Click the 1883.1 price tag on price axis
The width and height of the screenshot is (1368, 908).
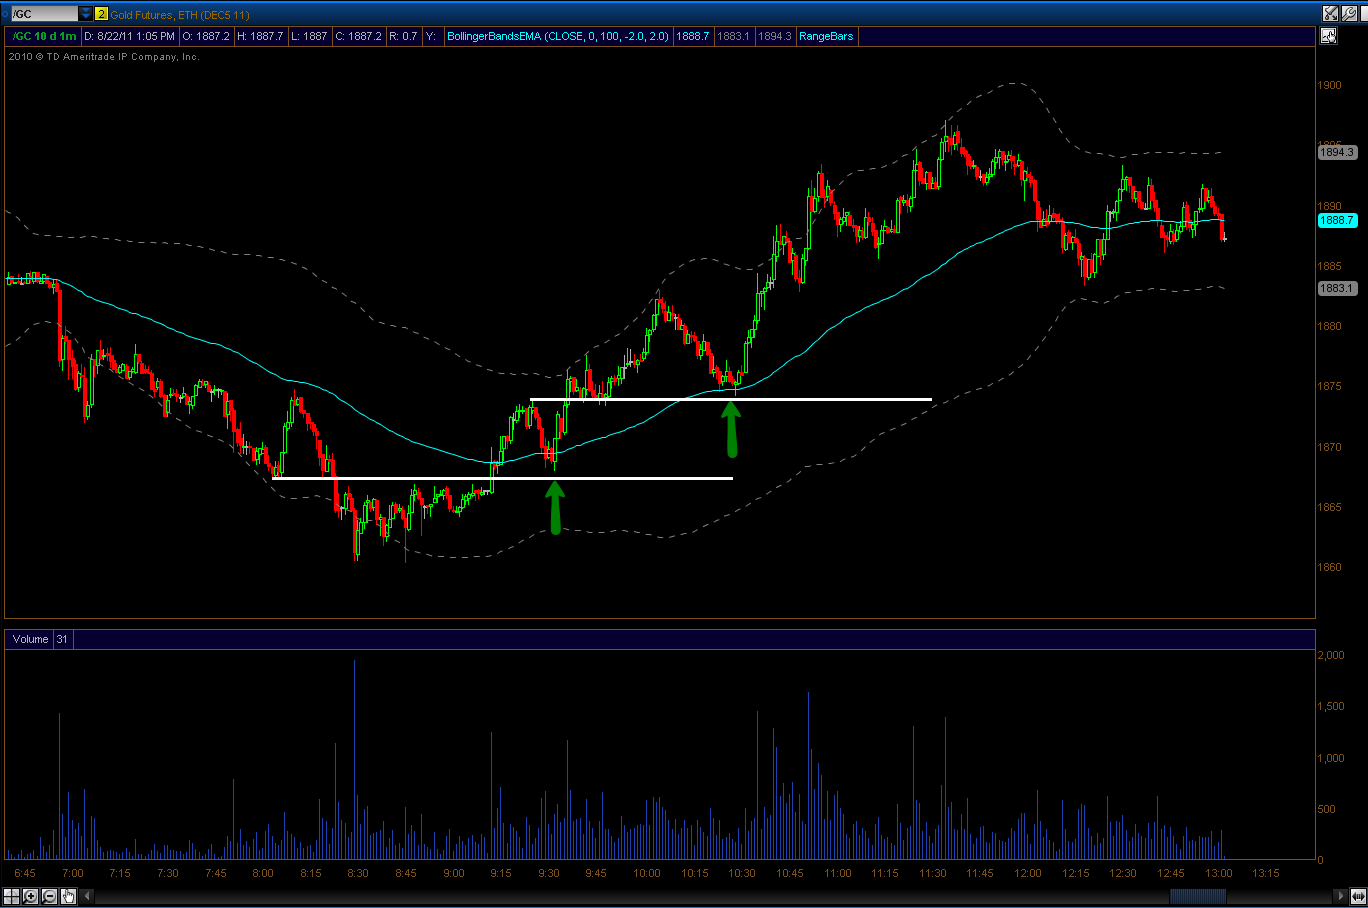click(x=1337, y=288)
